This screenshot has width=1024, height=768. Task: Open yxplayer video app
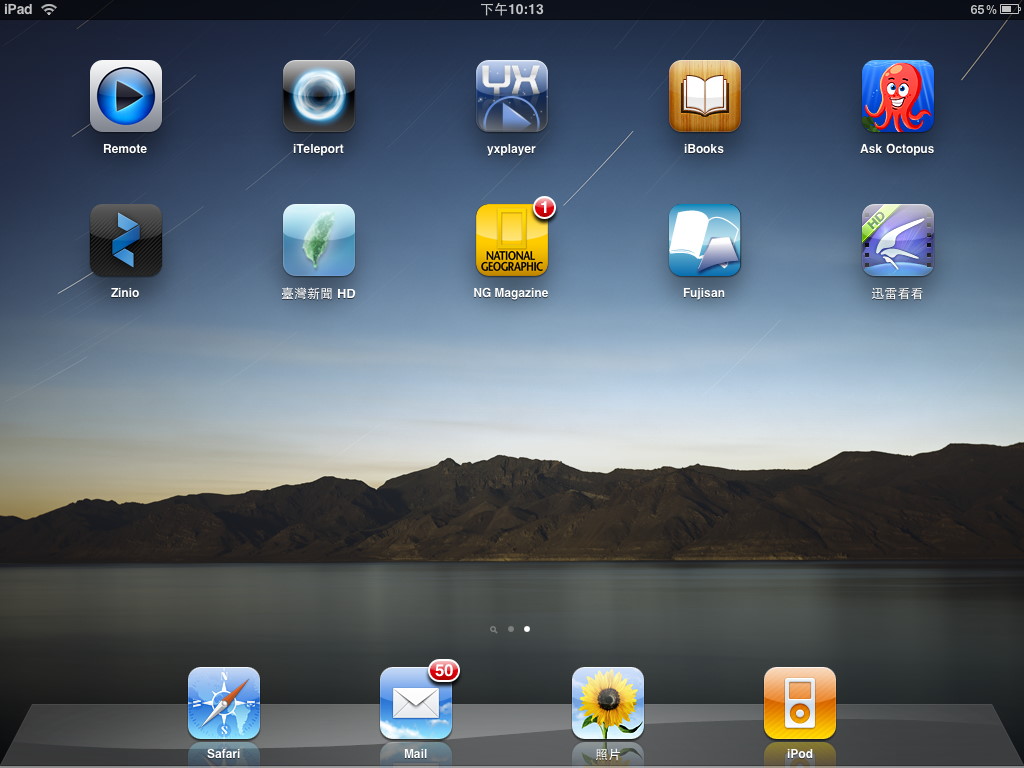[x=511, y=96]
